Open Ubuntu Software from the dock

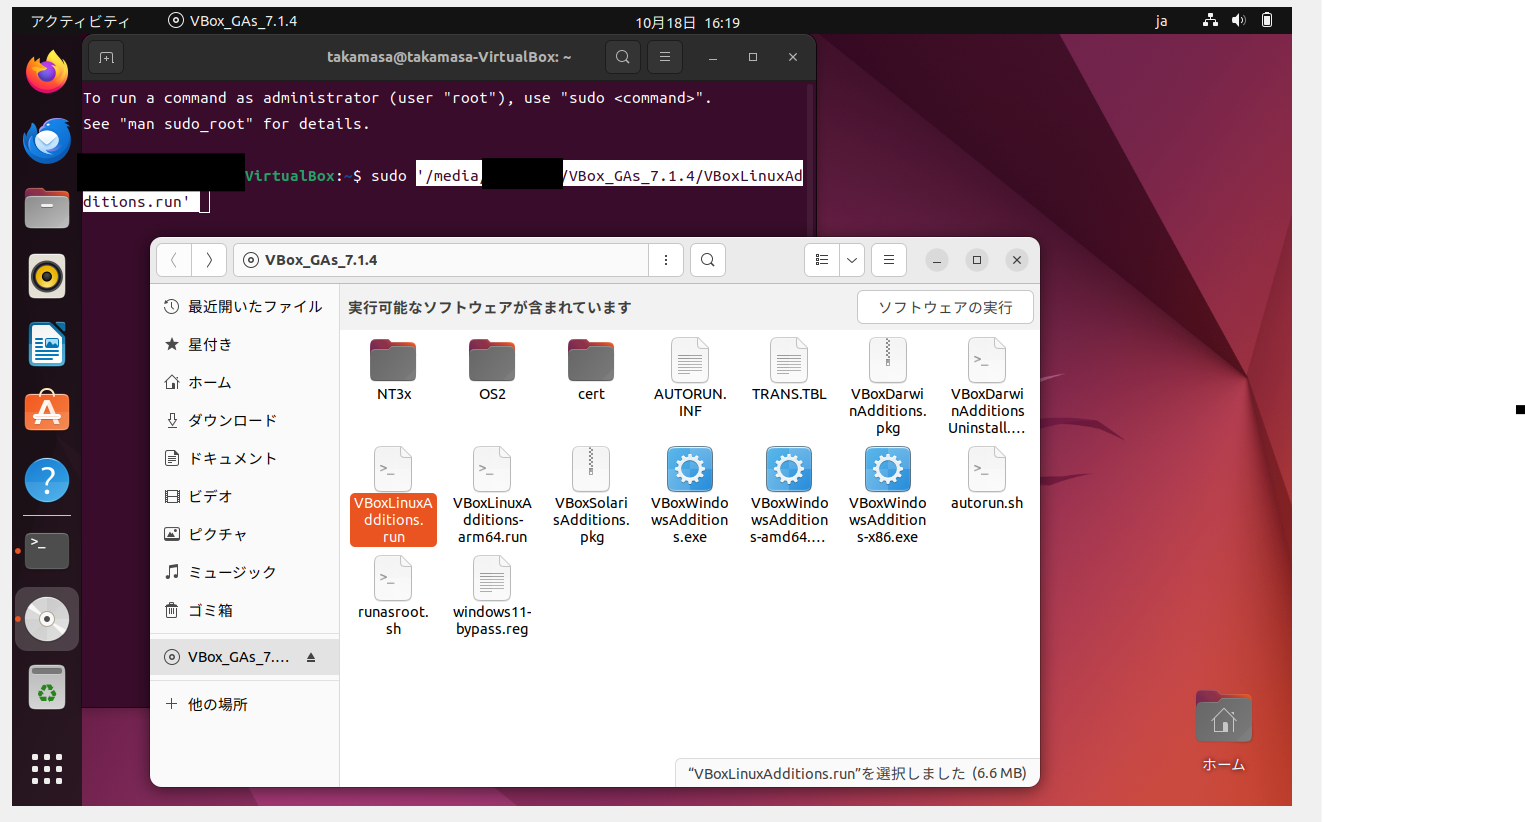[x=47, y=412]
